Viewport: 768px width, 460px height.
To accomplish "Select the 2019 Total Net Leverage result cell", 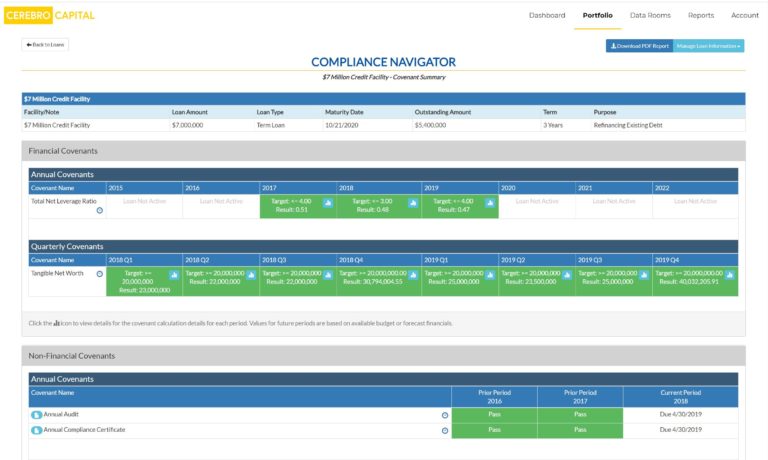I will [460, 206].
